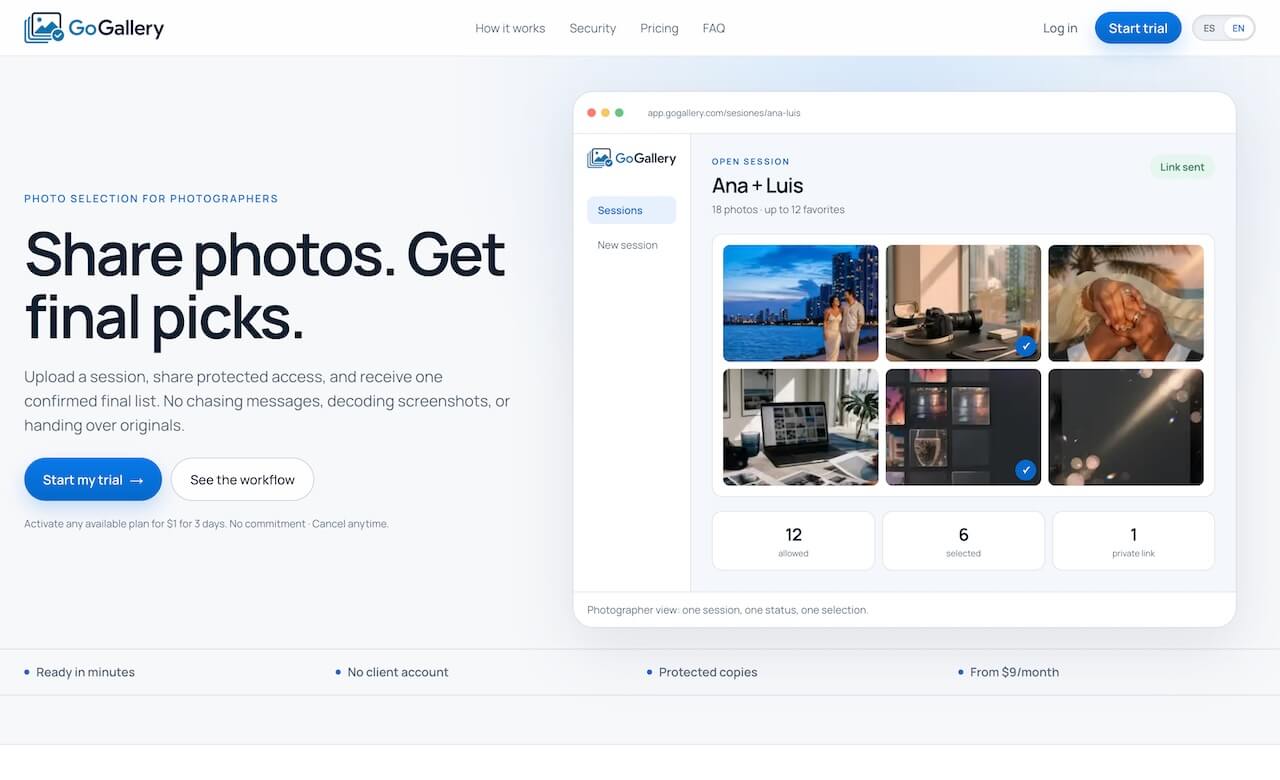
Task: Click the Start my trial button
Action: click(x=93, y=480)
